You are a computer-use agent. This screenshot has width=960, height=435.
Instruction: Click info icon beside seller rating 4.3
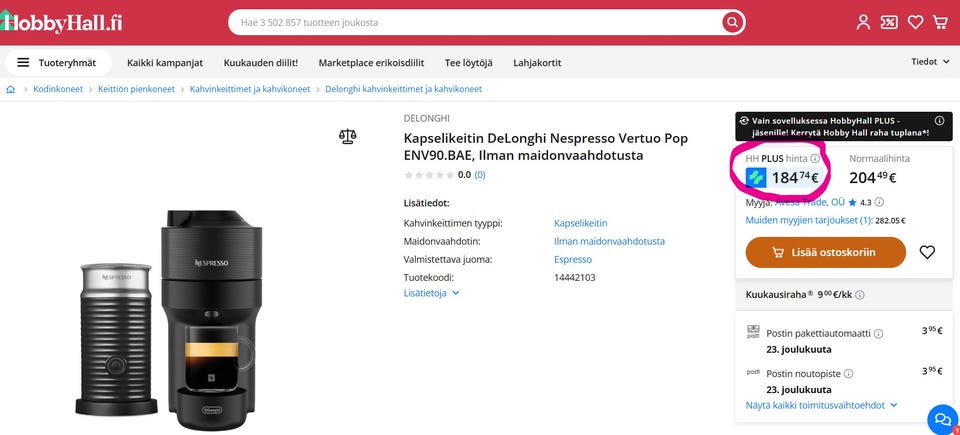click(880, 202)
